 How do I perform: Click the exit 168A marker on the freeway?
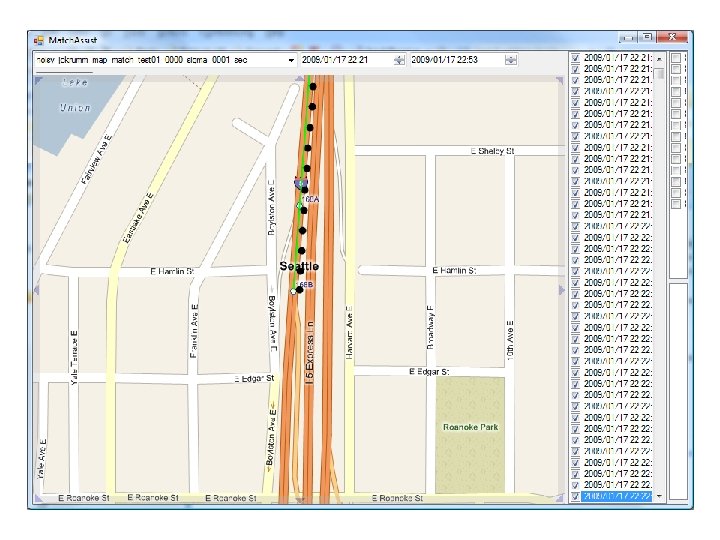coord(312,199)
